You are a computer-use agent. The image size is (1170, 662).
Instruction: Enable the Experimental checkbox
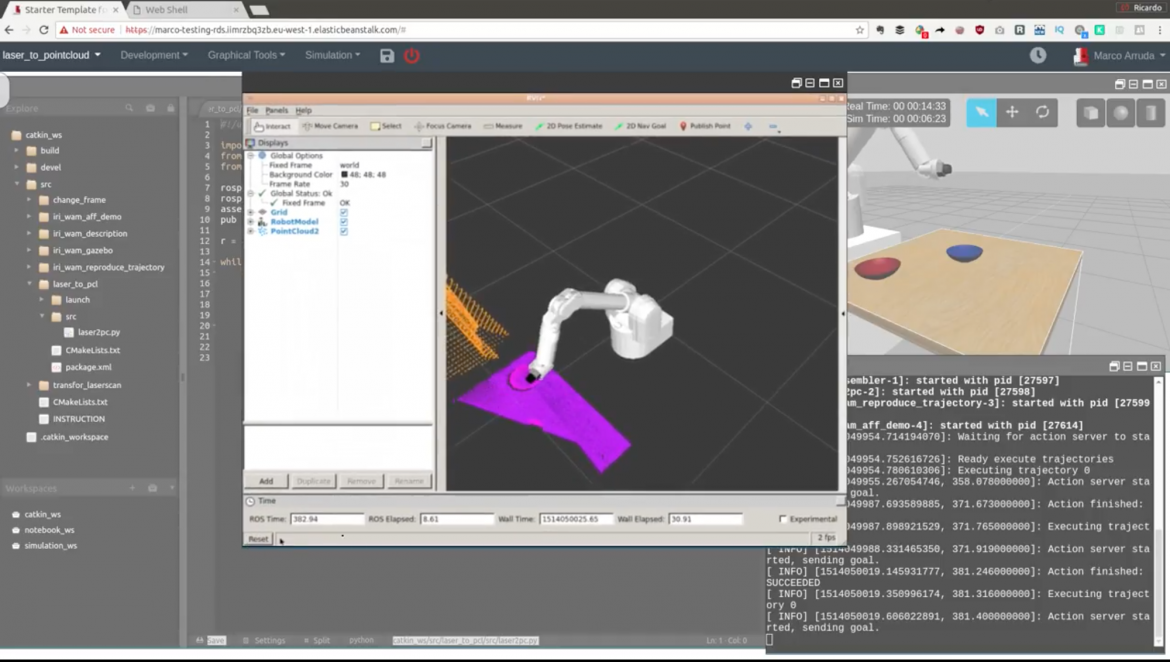(783, 519)
